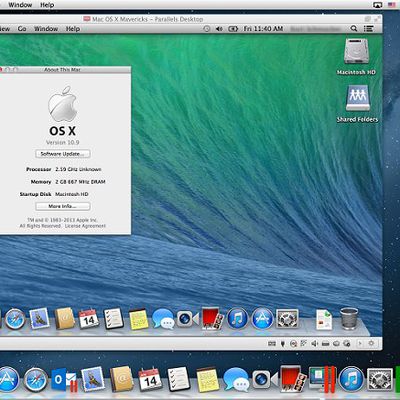Enter full screen from Parallels title bar

point(376,19)
